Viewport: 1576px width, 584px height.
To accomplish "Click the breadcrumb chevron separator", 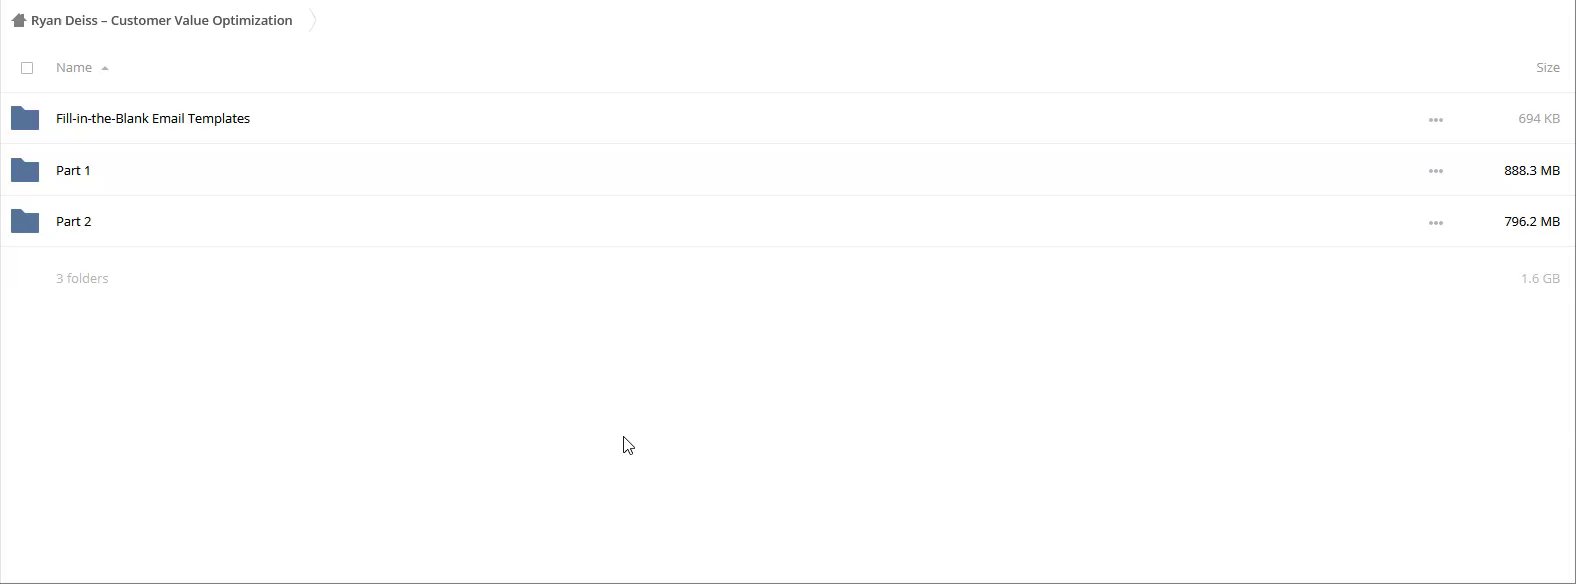I will pos(313,20).
